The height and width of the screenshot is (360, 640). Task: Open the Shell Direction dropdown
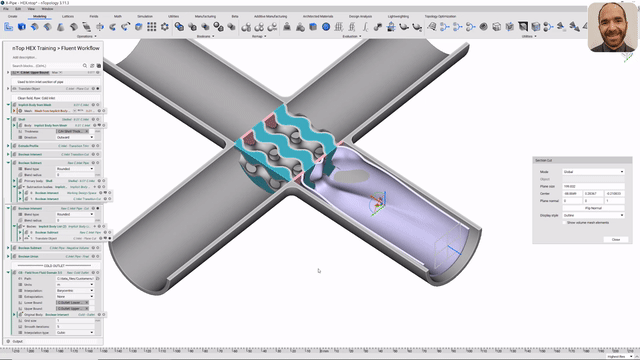[x=75, y=137]
